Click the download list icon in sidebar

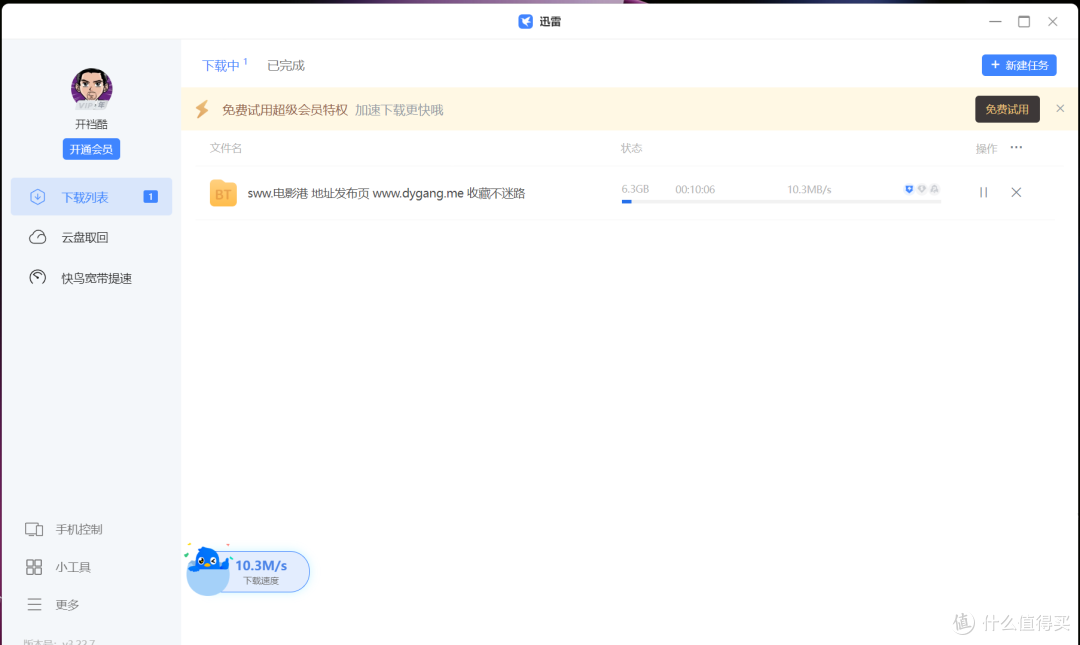pyautogui.click(x=37, y=197)
